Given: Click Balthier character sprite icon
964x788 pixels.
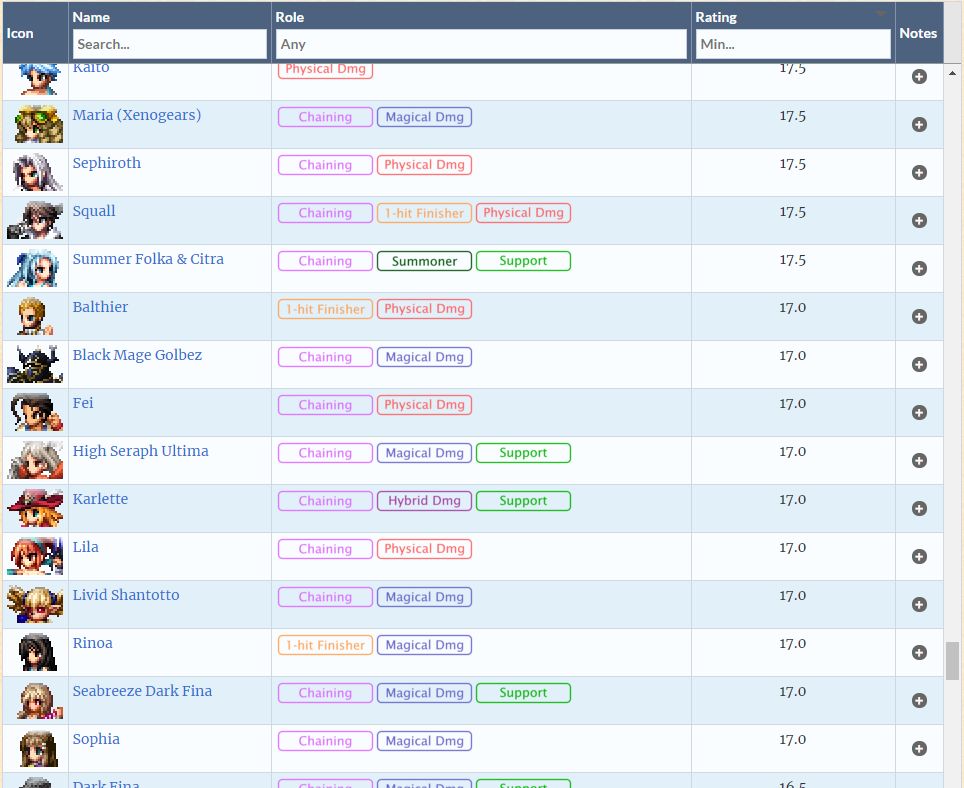Looking at the screenshot, I should point(35,316).
